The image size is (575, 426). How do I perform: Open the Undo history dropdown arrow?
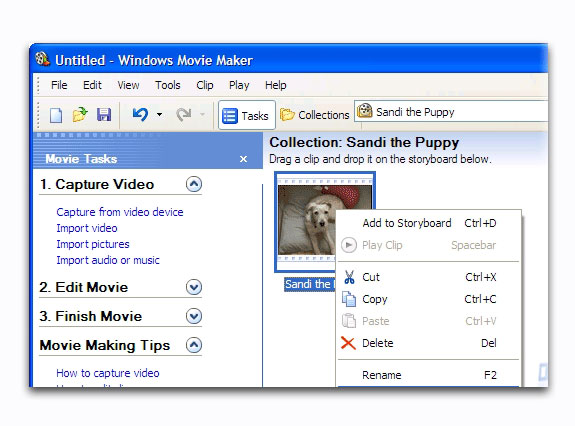[159, 114]
